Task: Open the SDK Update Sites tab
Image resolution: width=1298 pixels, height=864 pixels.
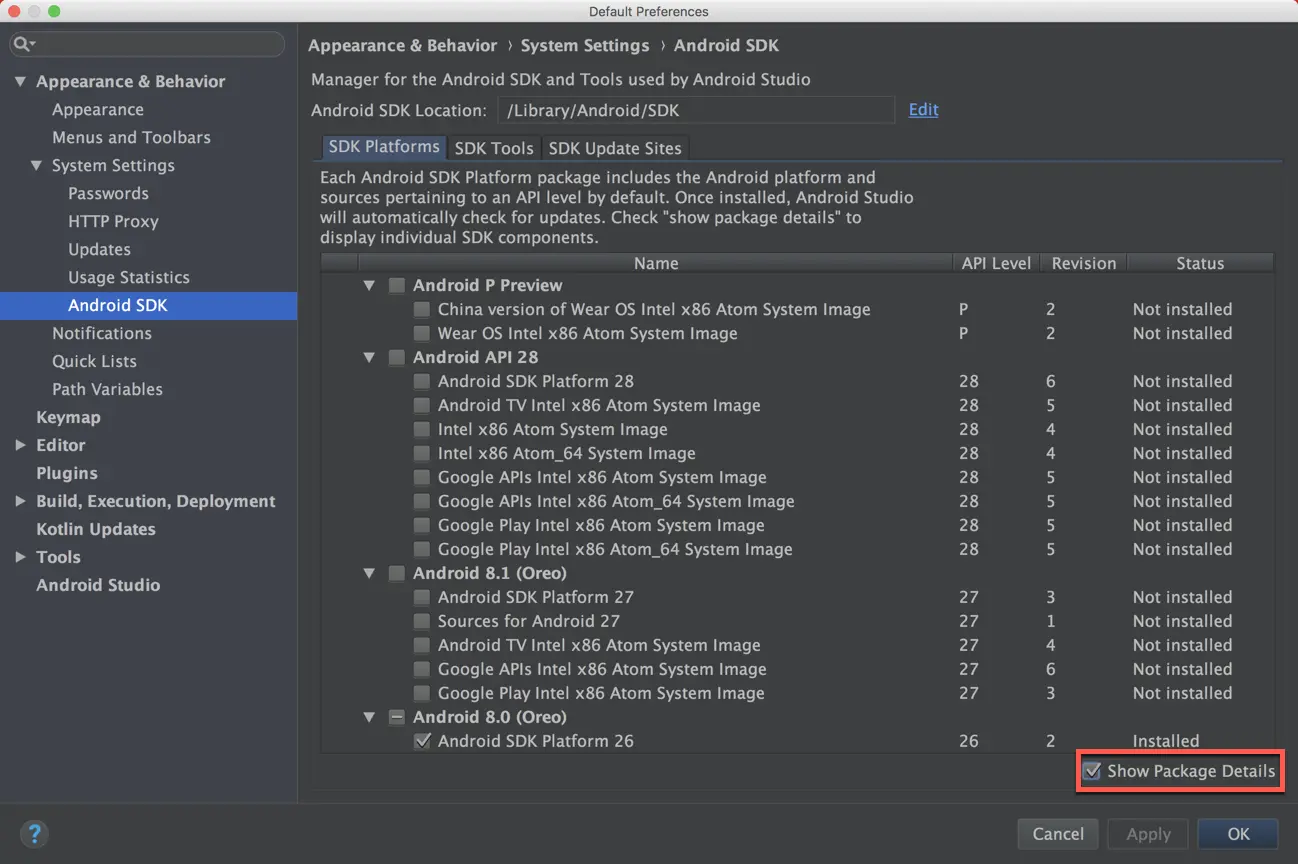Action: tap(615, 148)
